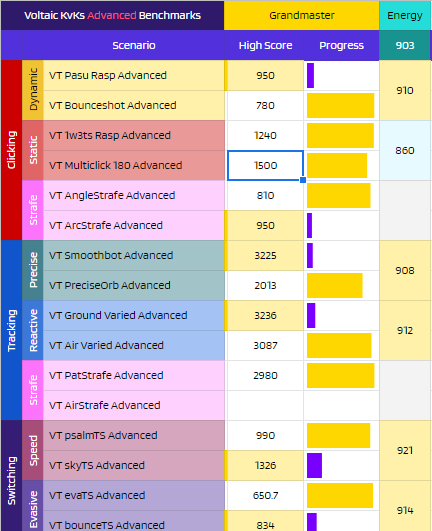Select the Speed subcategory label
The height and width of the screenshot is (531, 432).
[33, 450]
